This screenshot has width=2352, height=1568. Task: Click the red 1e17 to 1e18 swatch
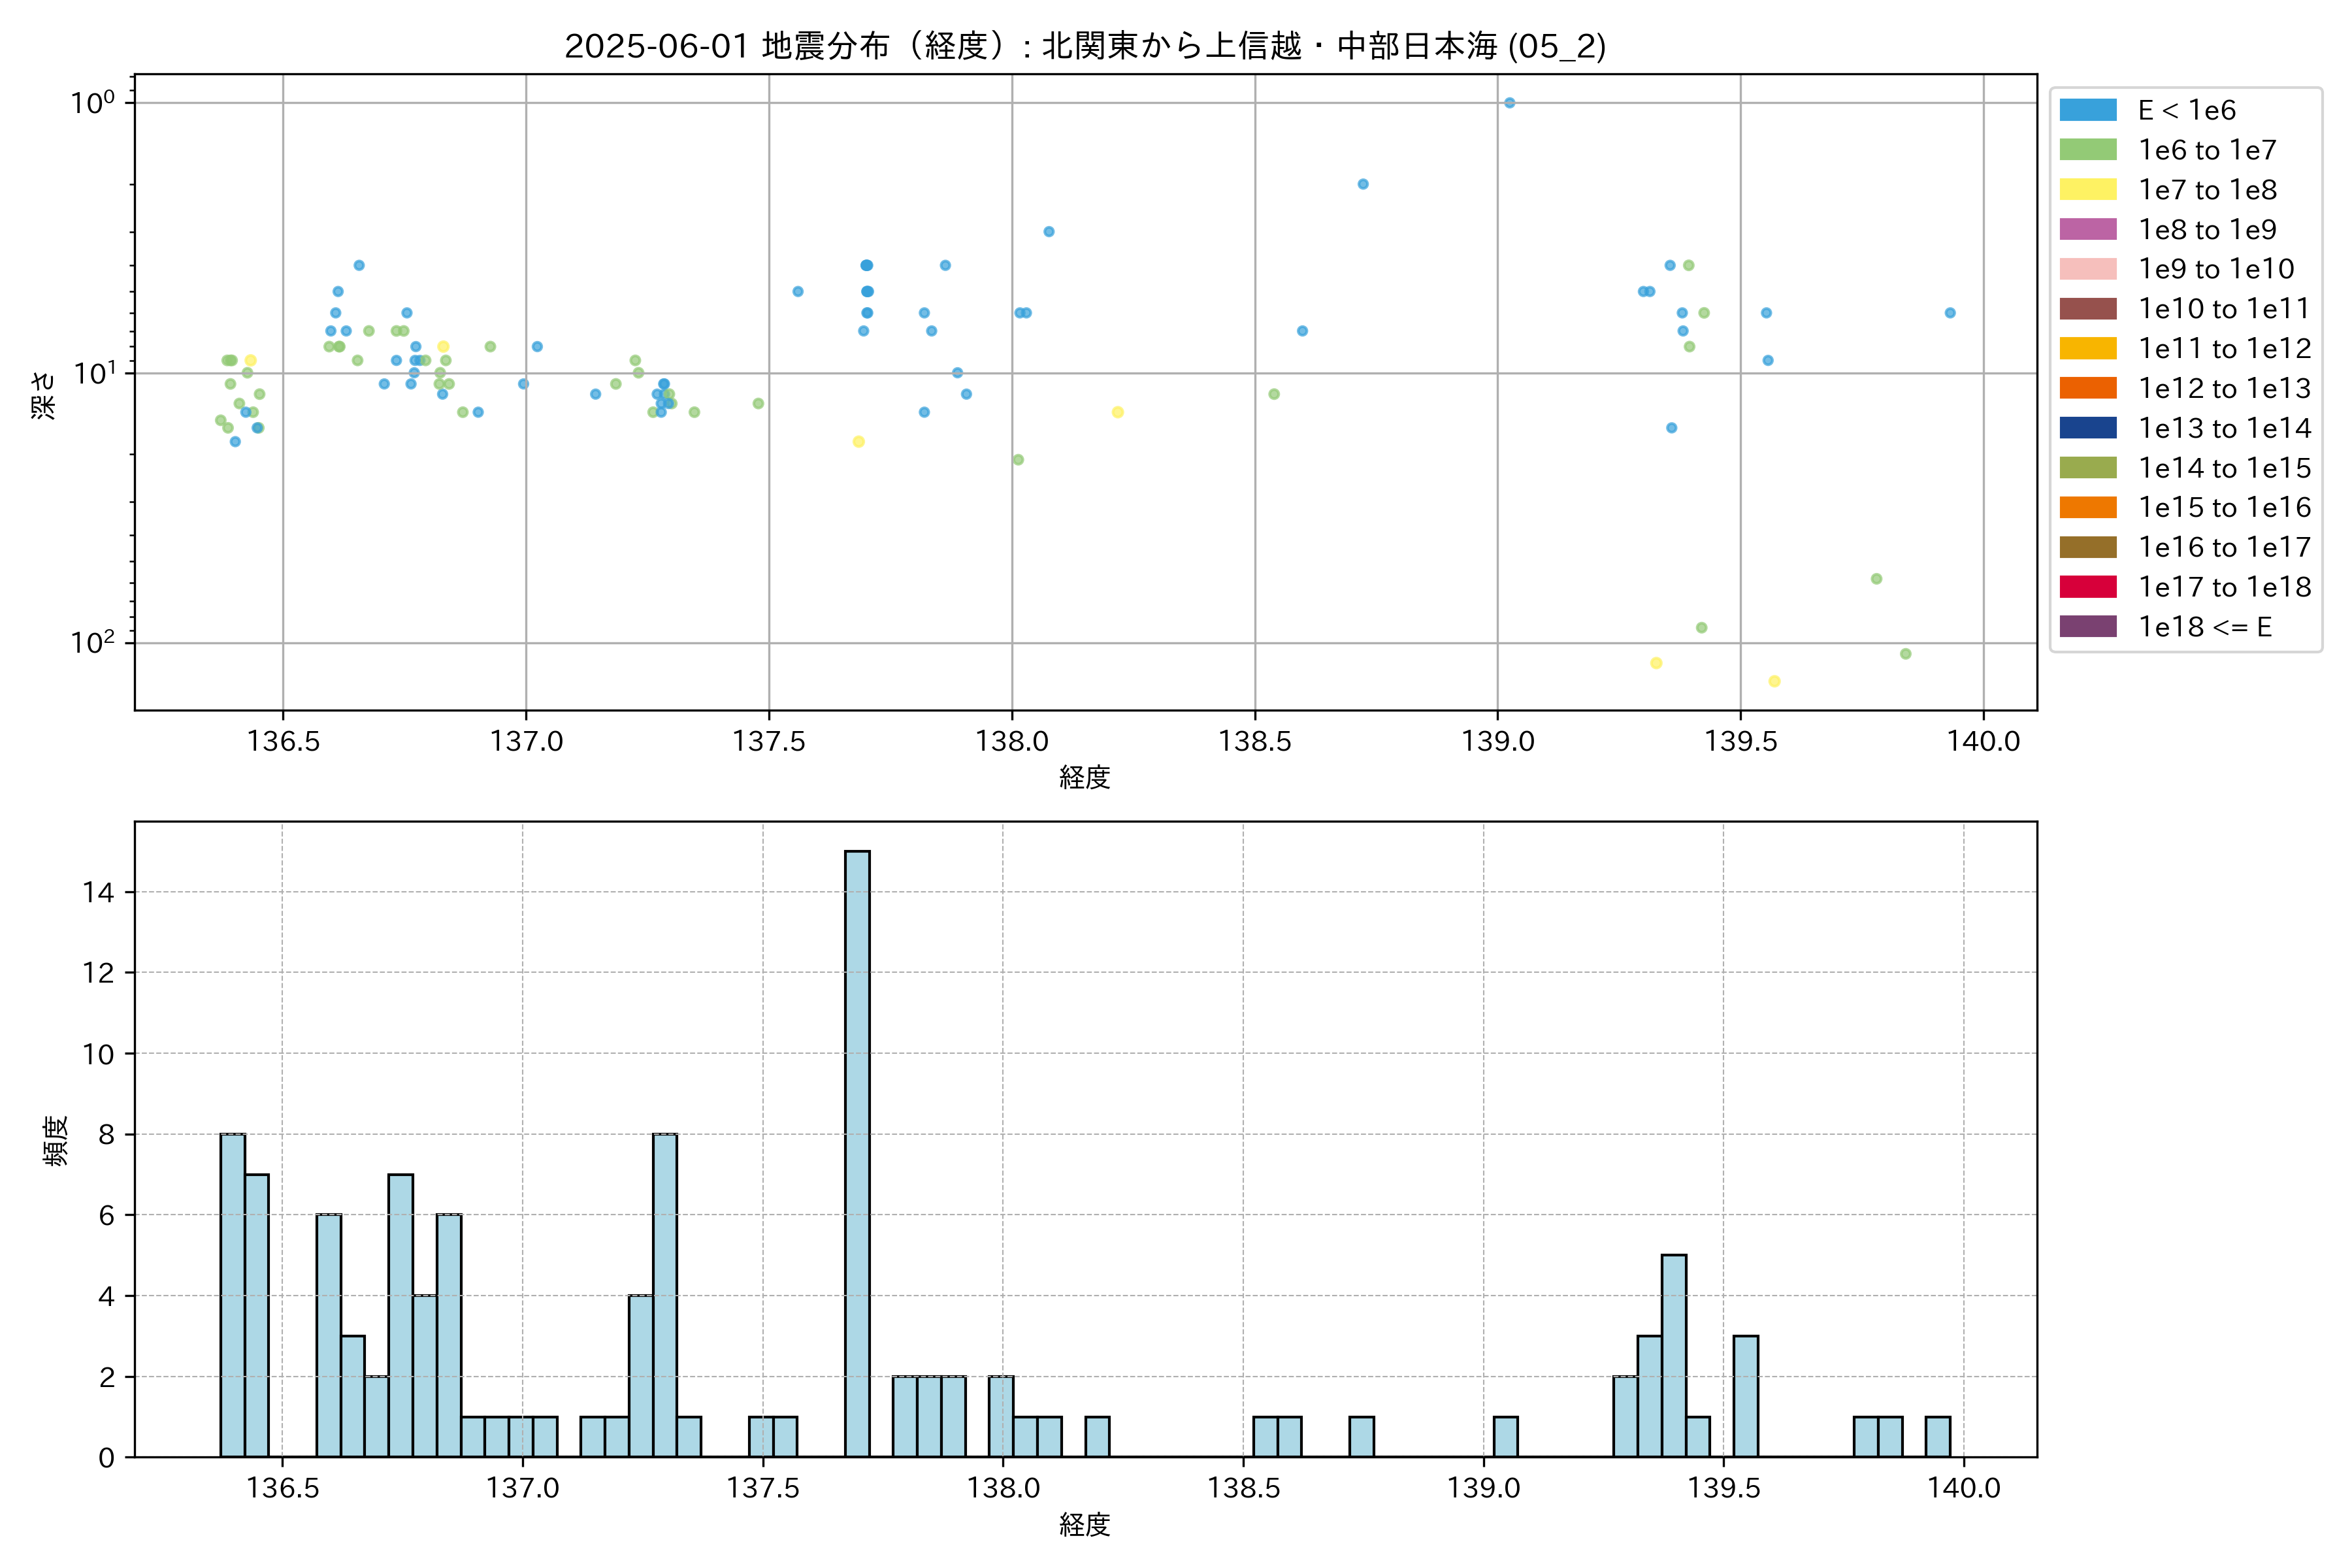(x=2088, y=587)
